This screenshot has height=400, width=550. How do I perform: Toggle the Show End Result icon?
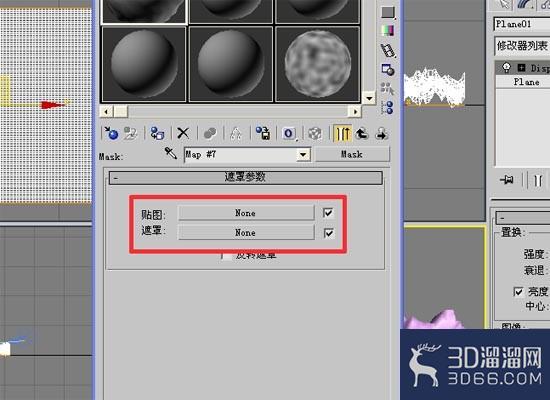pyautogui.click(x=342, y=133)
